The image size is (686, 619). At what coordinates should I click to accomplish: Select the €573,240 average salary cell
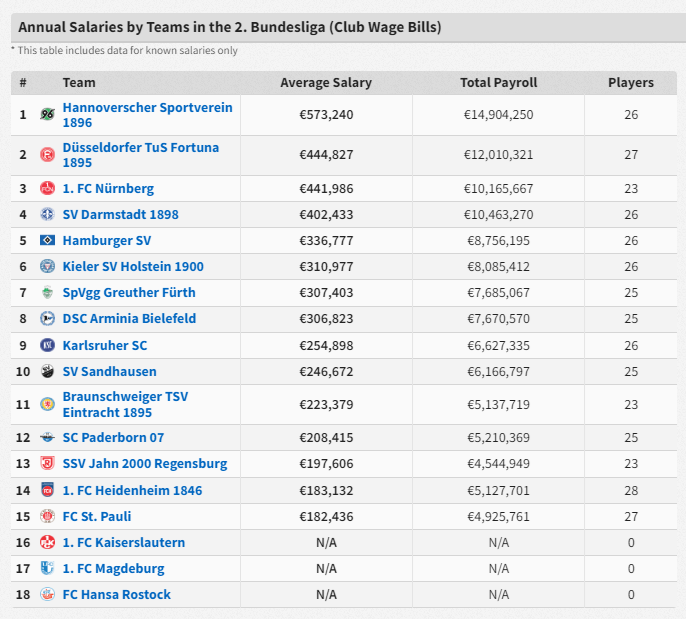[x=326, y=115]
